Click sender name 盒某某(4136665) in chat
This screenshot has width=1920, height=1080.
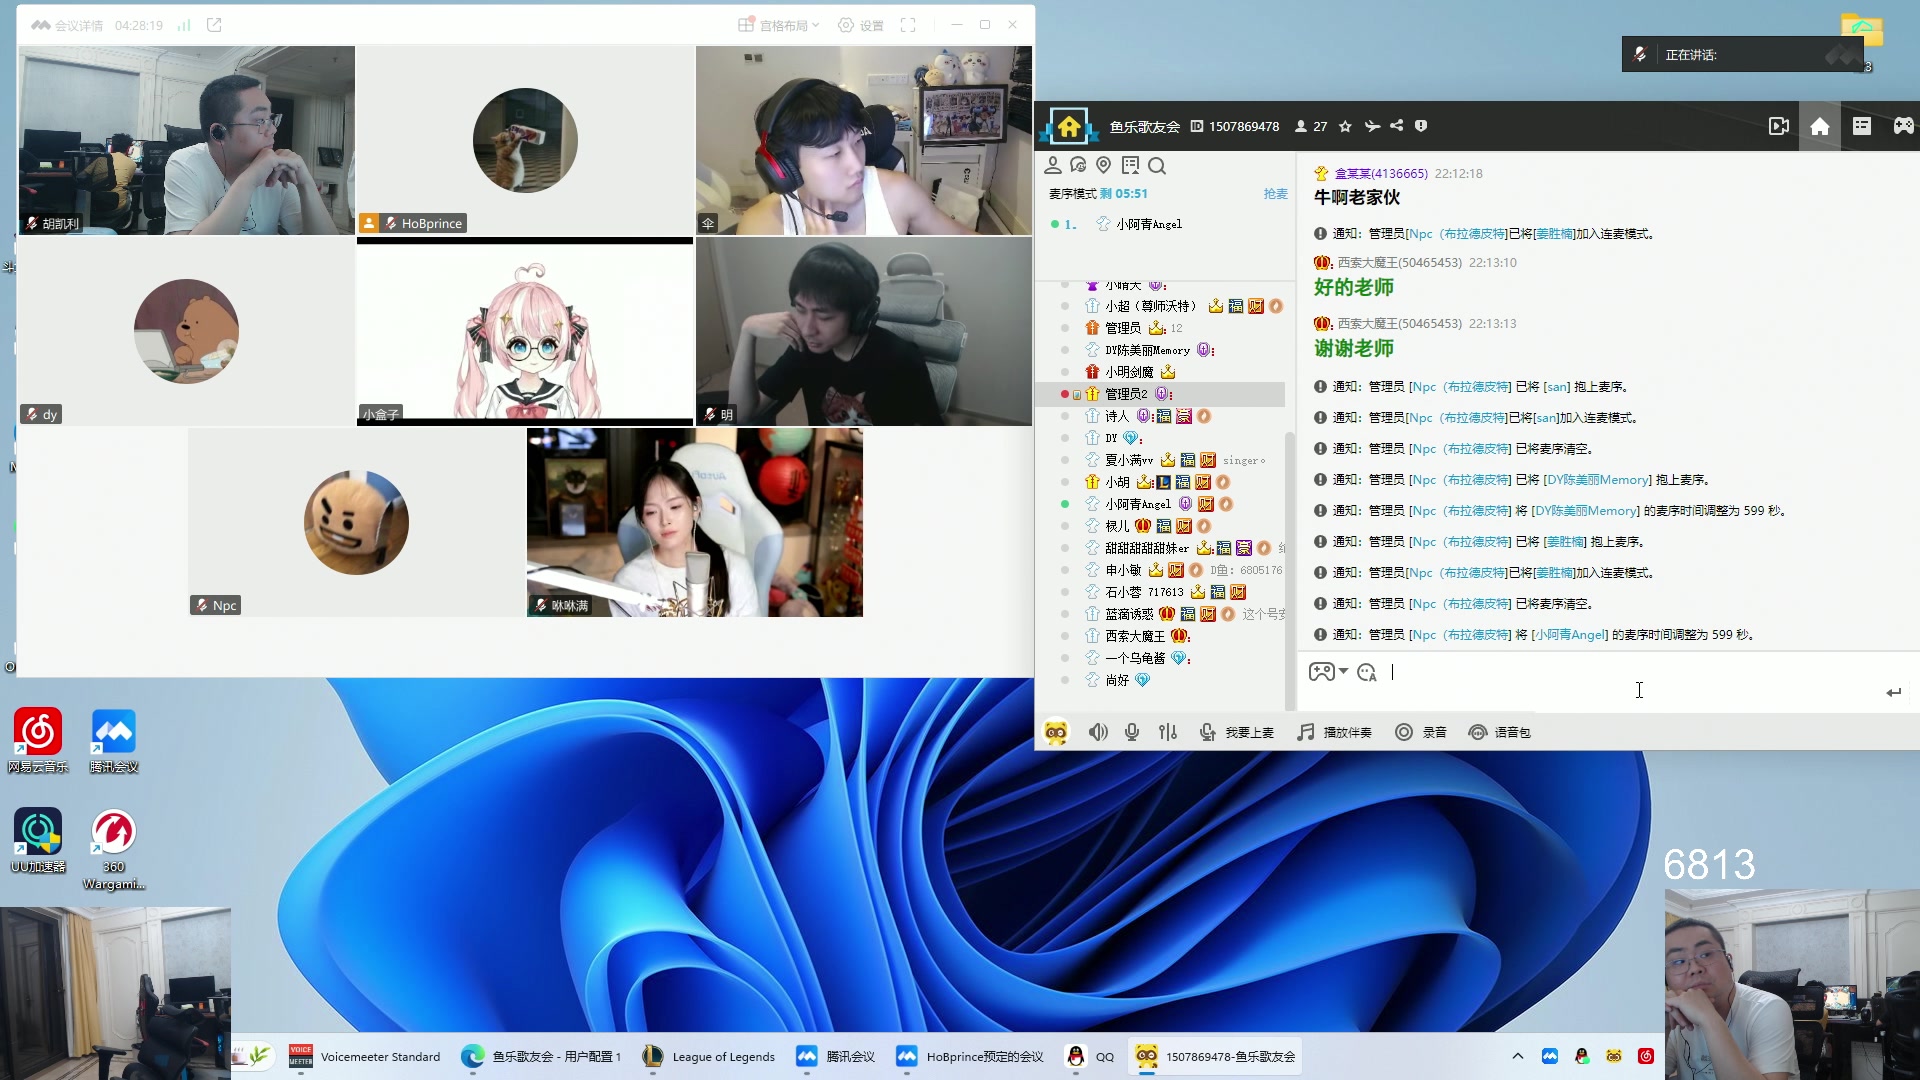point(1381,174)
